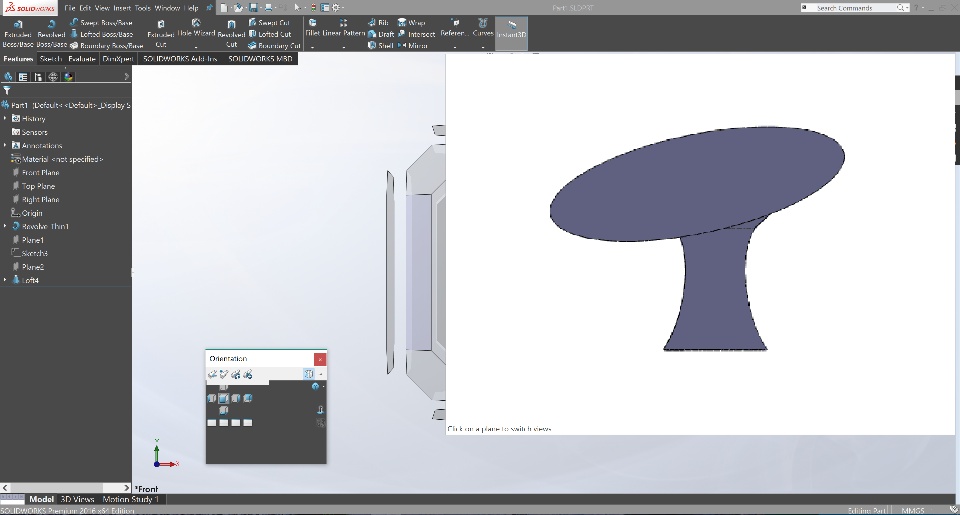Click the Search Commands field

click(x=855, y=8)
